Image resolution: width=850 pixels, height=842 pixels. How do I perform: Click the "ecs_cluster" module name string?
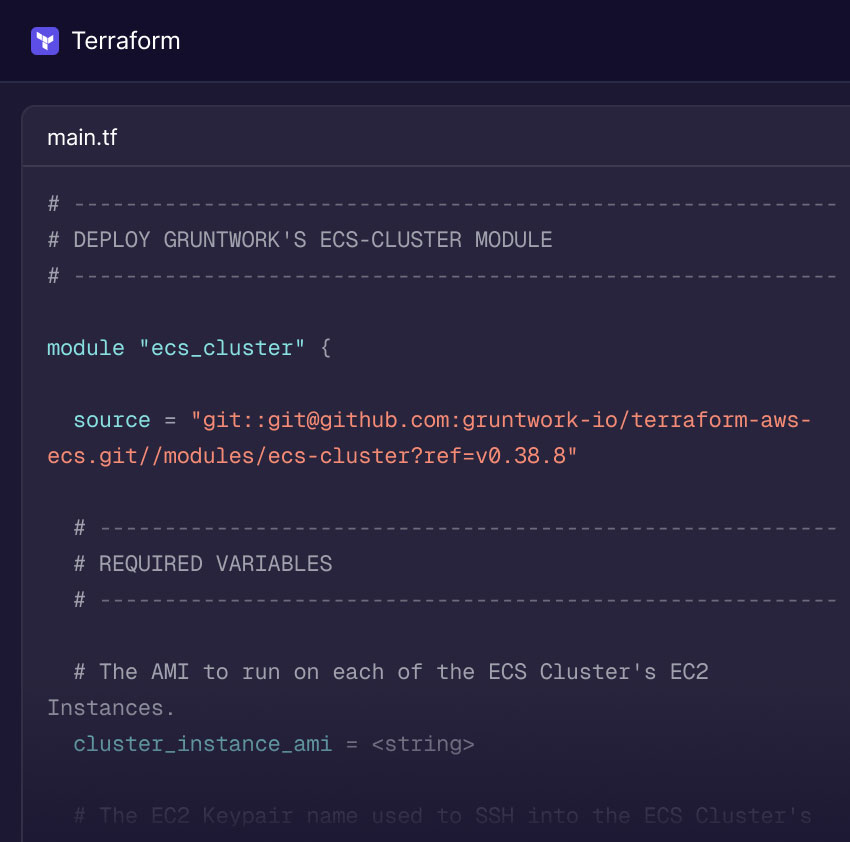[x=222, y=348]
